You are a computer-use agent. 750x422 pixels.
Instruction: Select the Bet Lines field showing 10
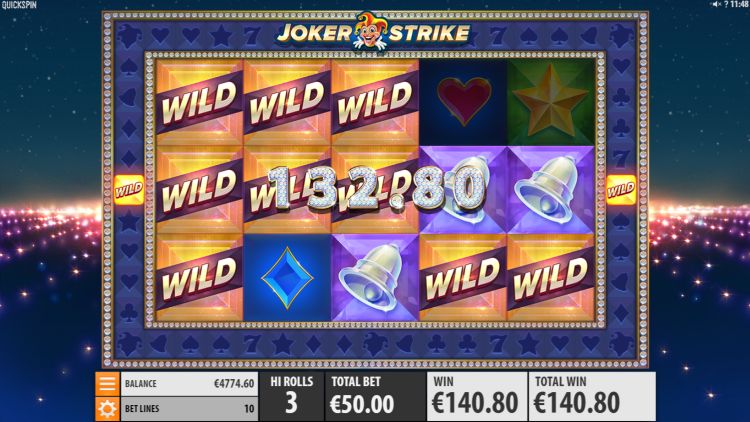[x=189, y=409]
